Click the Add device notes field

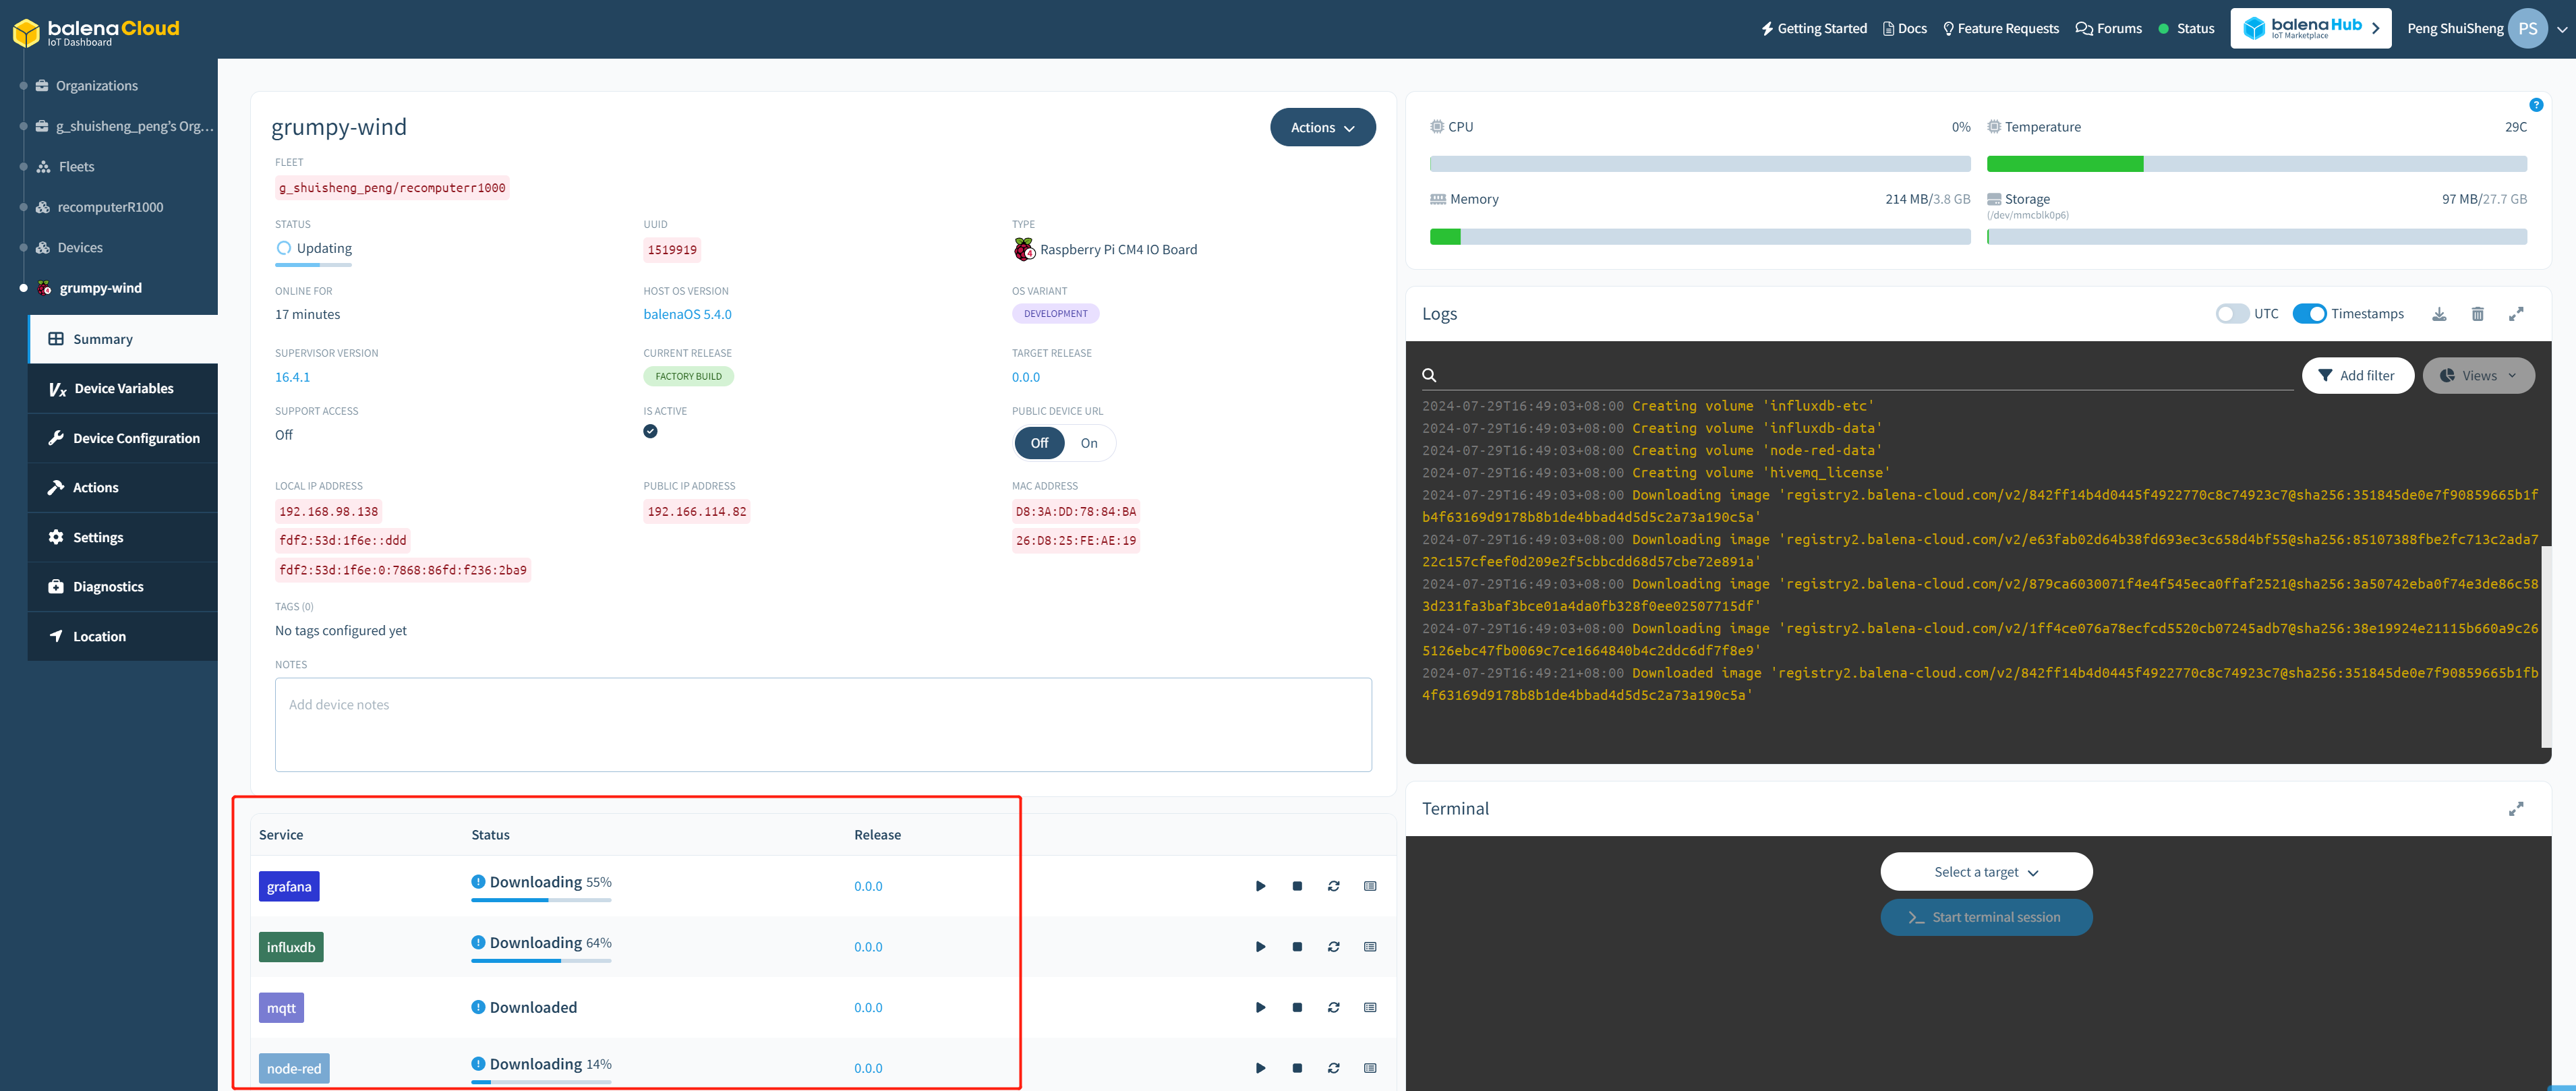coord(823,725)
